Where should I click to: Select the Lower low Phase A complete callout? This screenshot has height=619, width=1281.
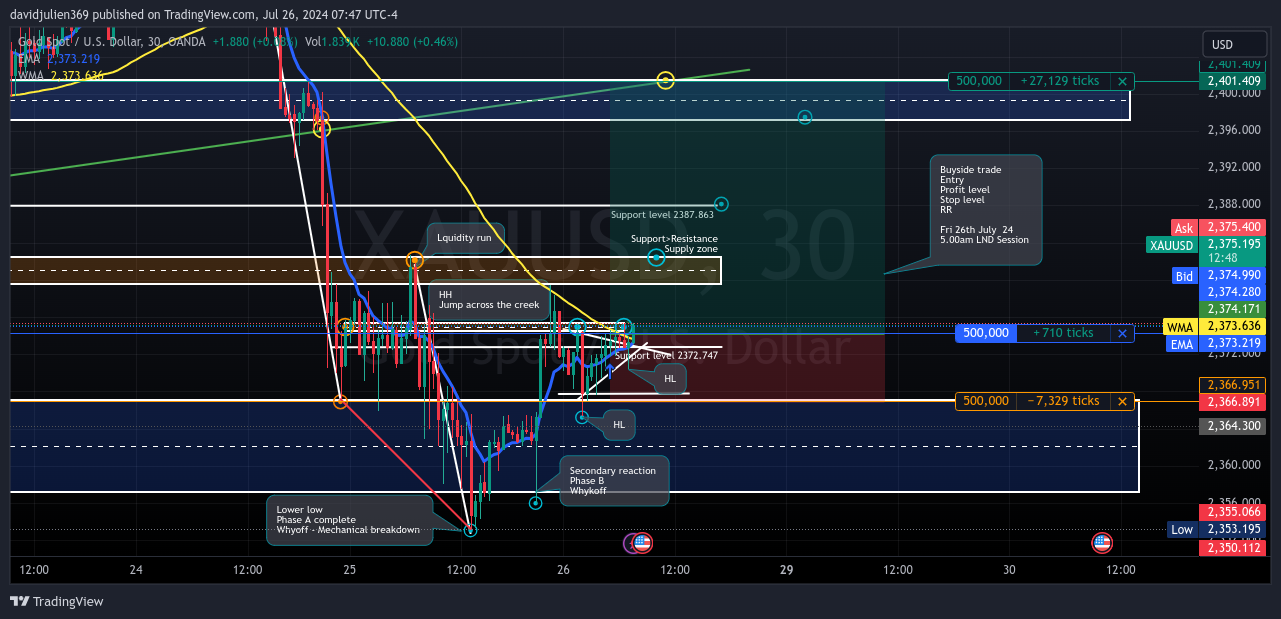point(349,520)
